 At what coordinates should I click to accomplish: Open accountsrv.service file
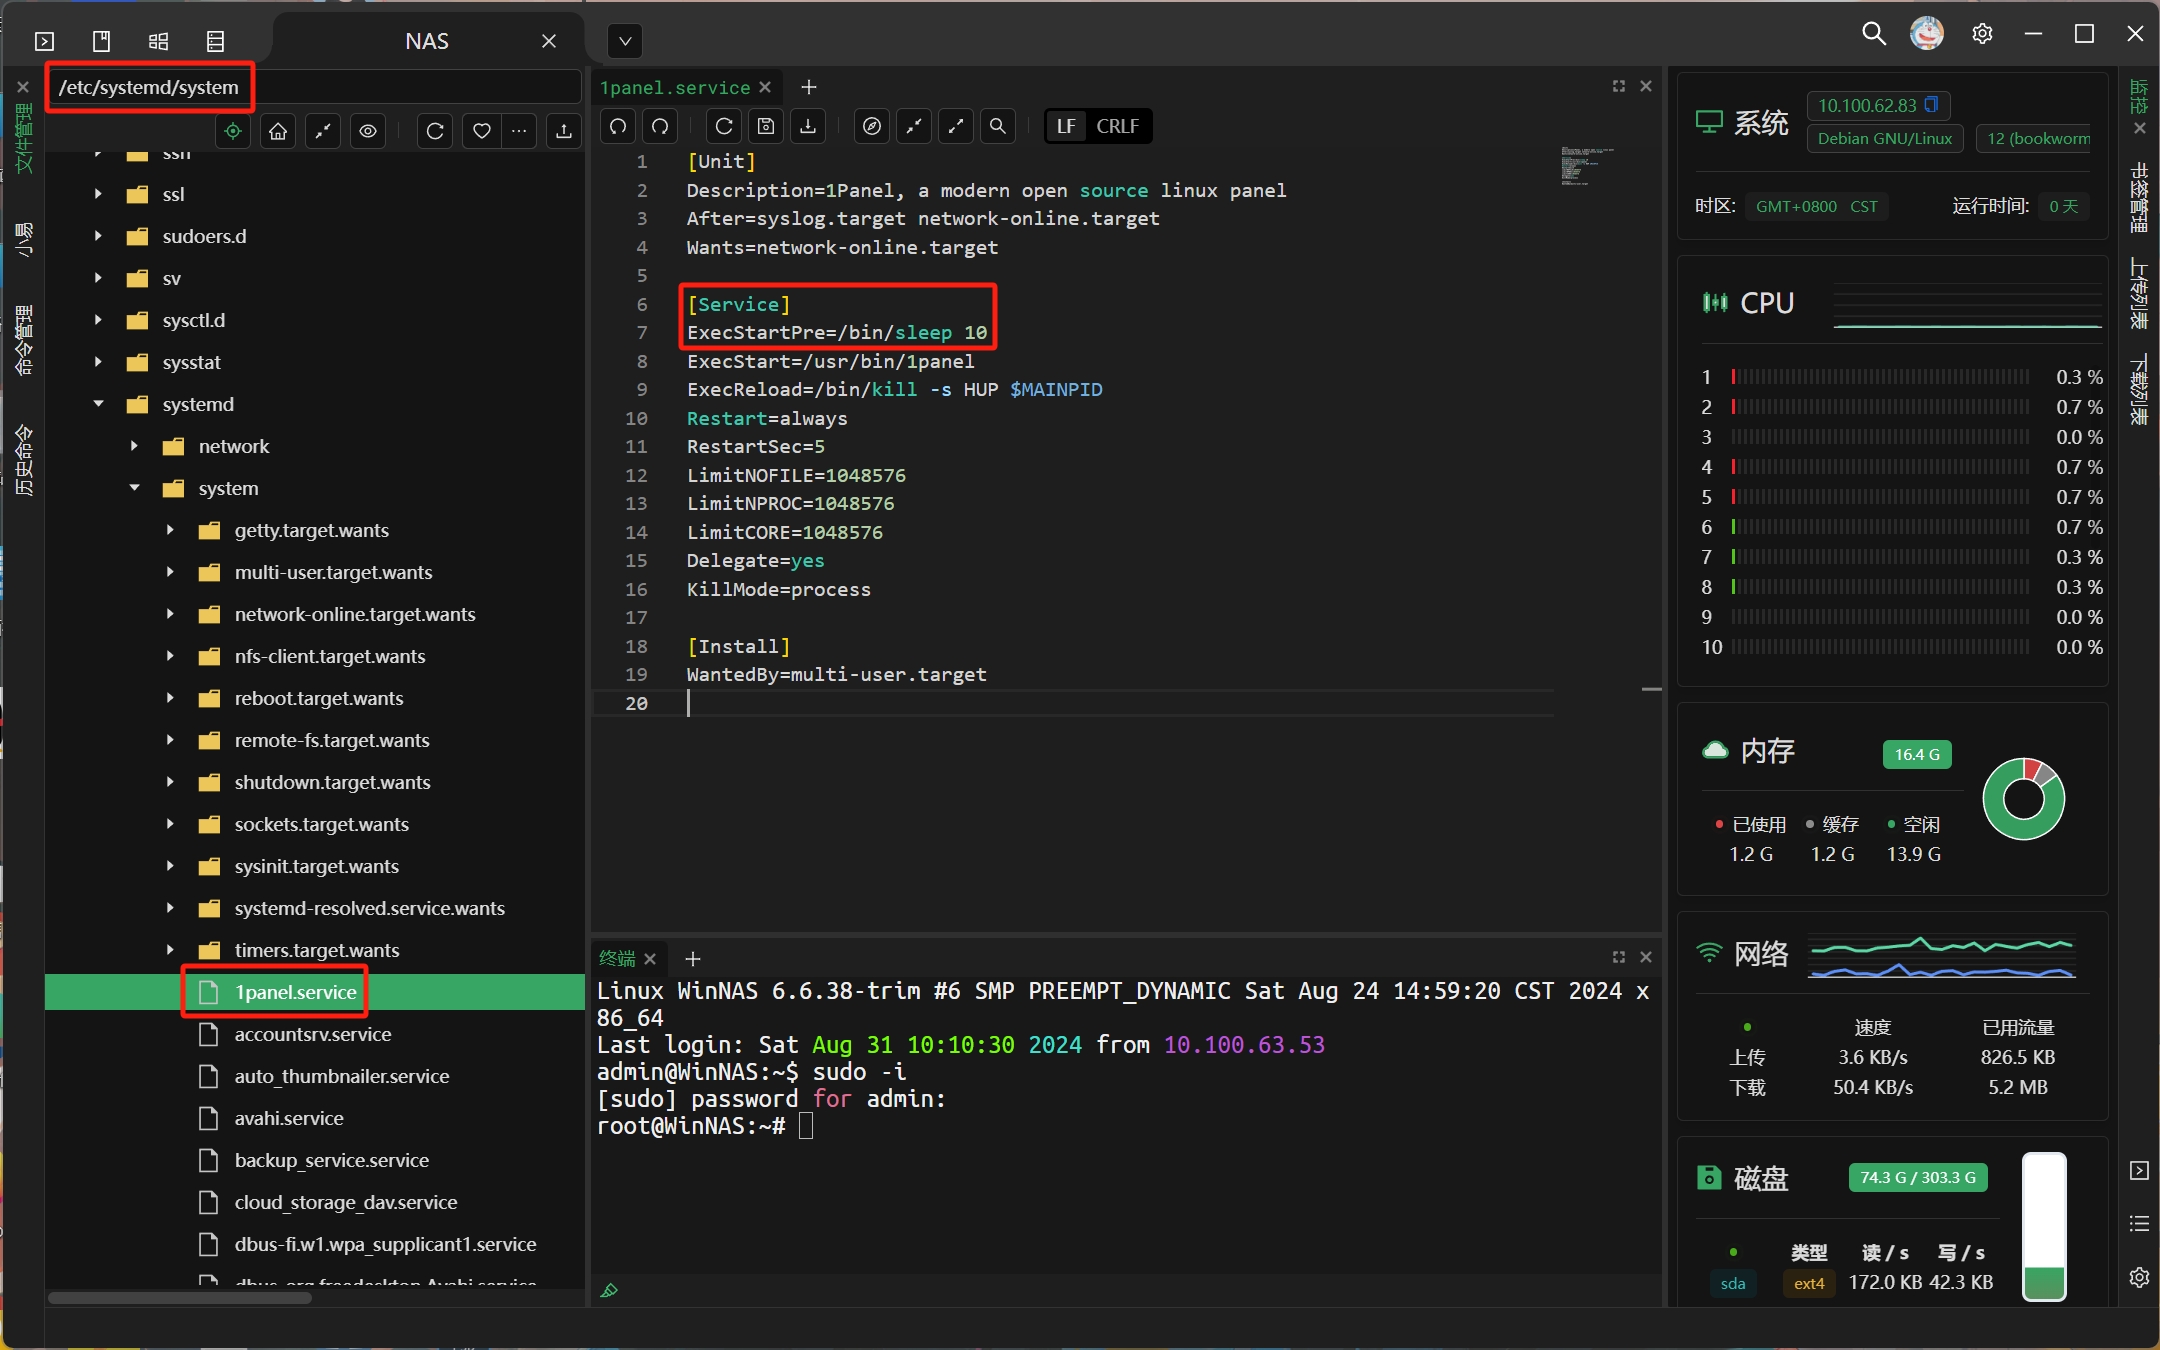click(x=312, y=1034)
